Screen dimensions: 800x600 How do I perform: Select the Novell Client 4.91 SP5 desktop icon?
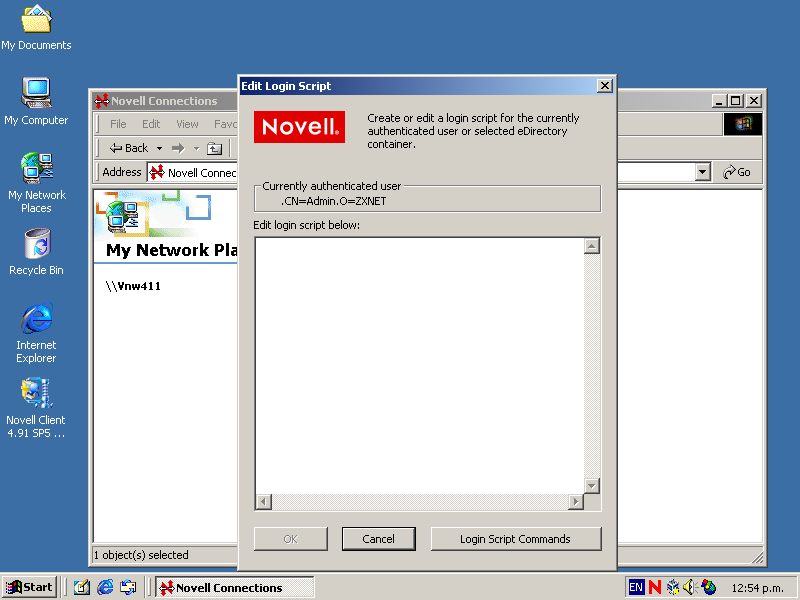coord(36,408)
